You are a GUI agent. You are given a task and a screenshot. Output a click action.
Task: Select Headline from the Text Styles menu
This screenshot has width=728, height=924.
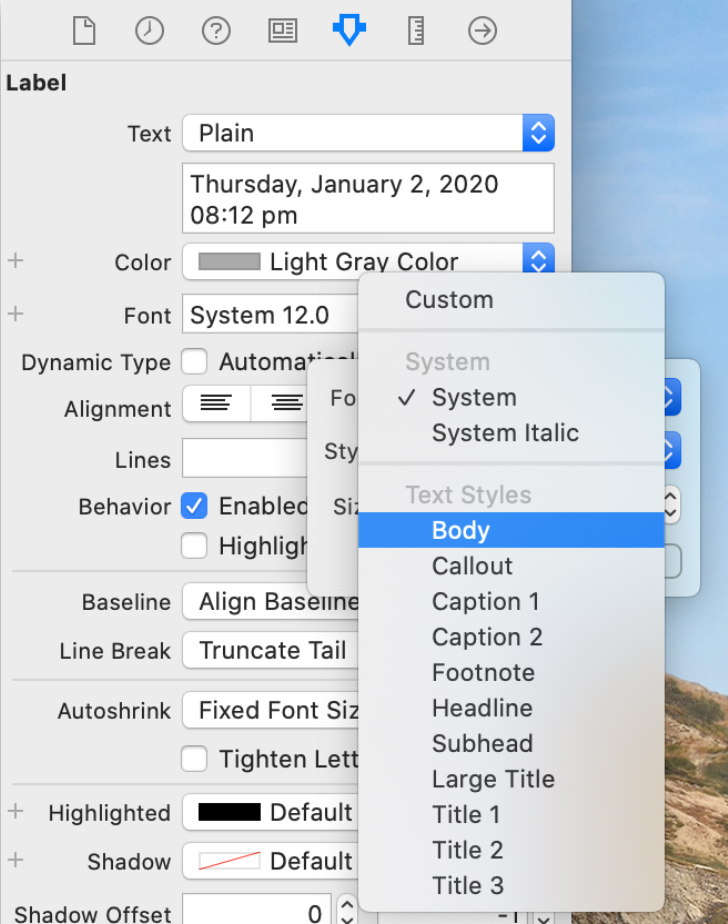(x=482, y=707)
